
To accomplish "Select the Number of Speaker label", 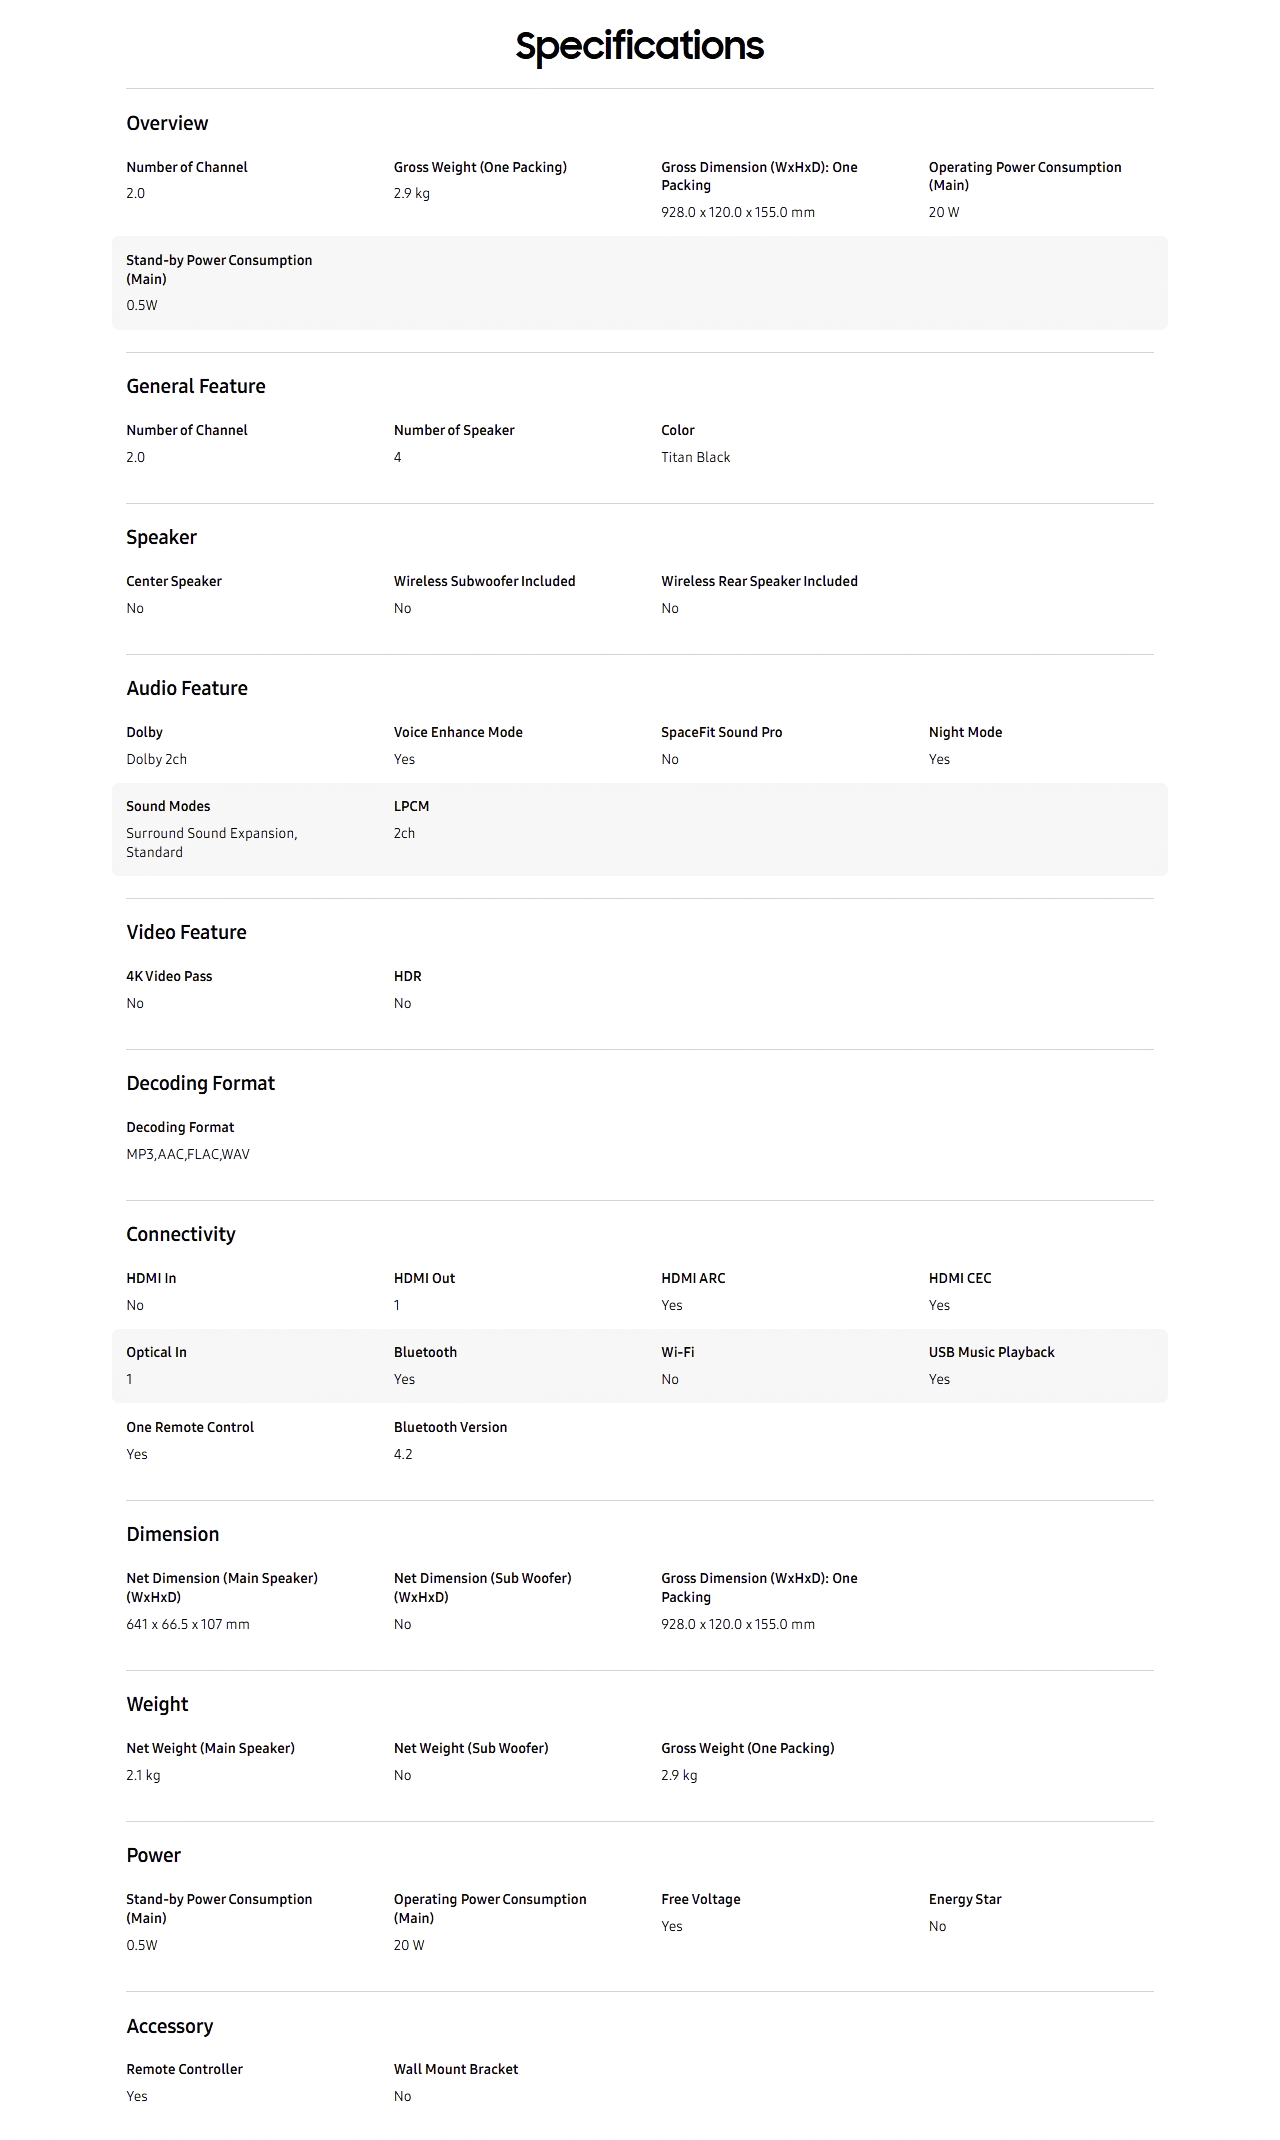I will [454, 430].
